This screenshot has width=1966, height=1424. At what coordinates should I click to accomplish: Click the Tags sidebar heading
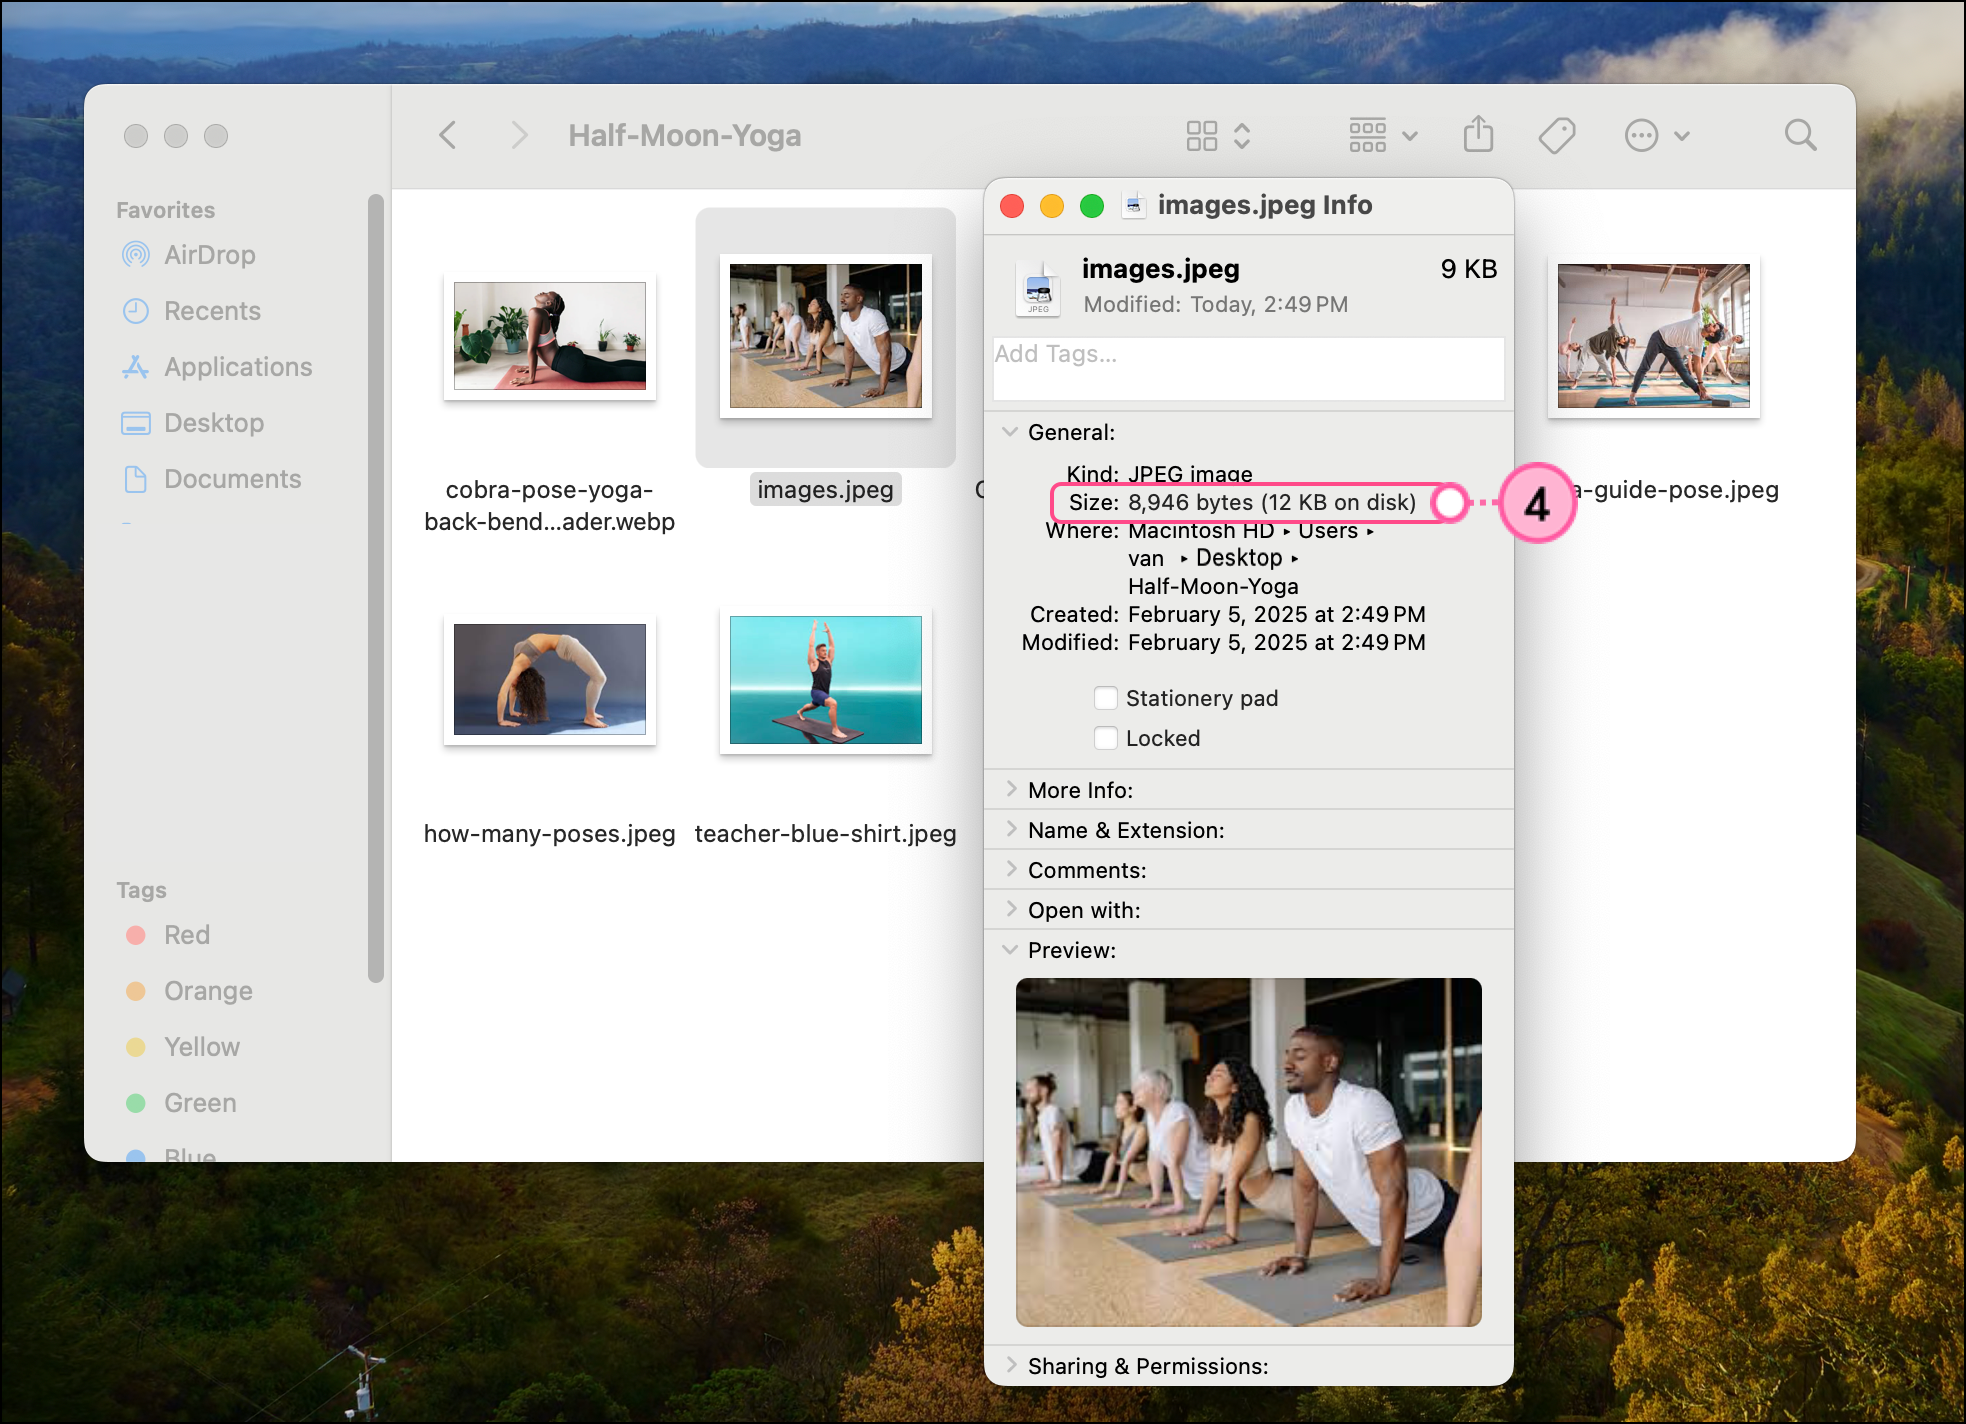(x=141, y=890)
